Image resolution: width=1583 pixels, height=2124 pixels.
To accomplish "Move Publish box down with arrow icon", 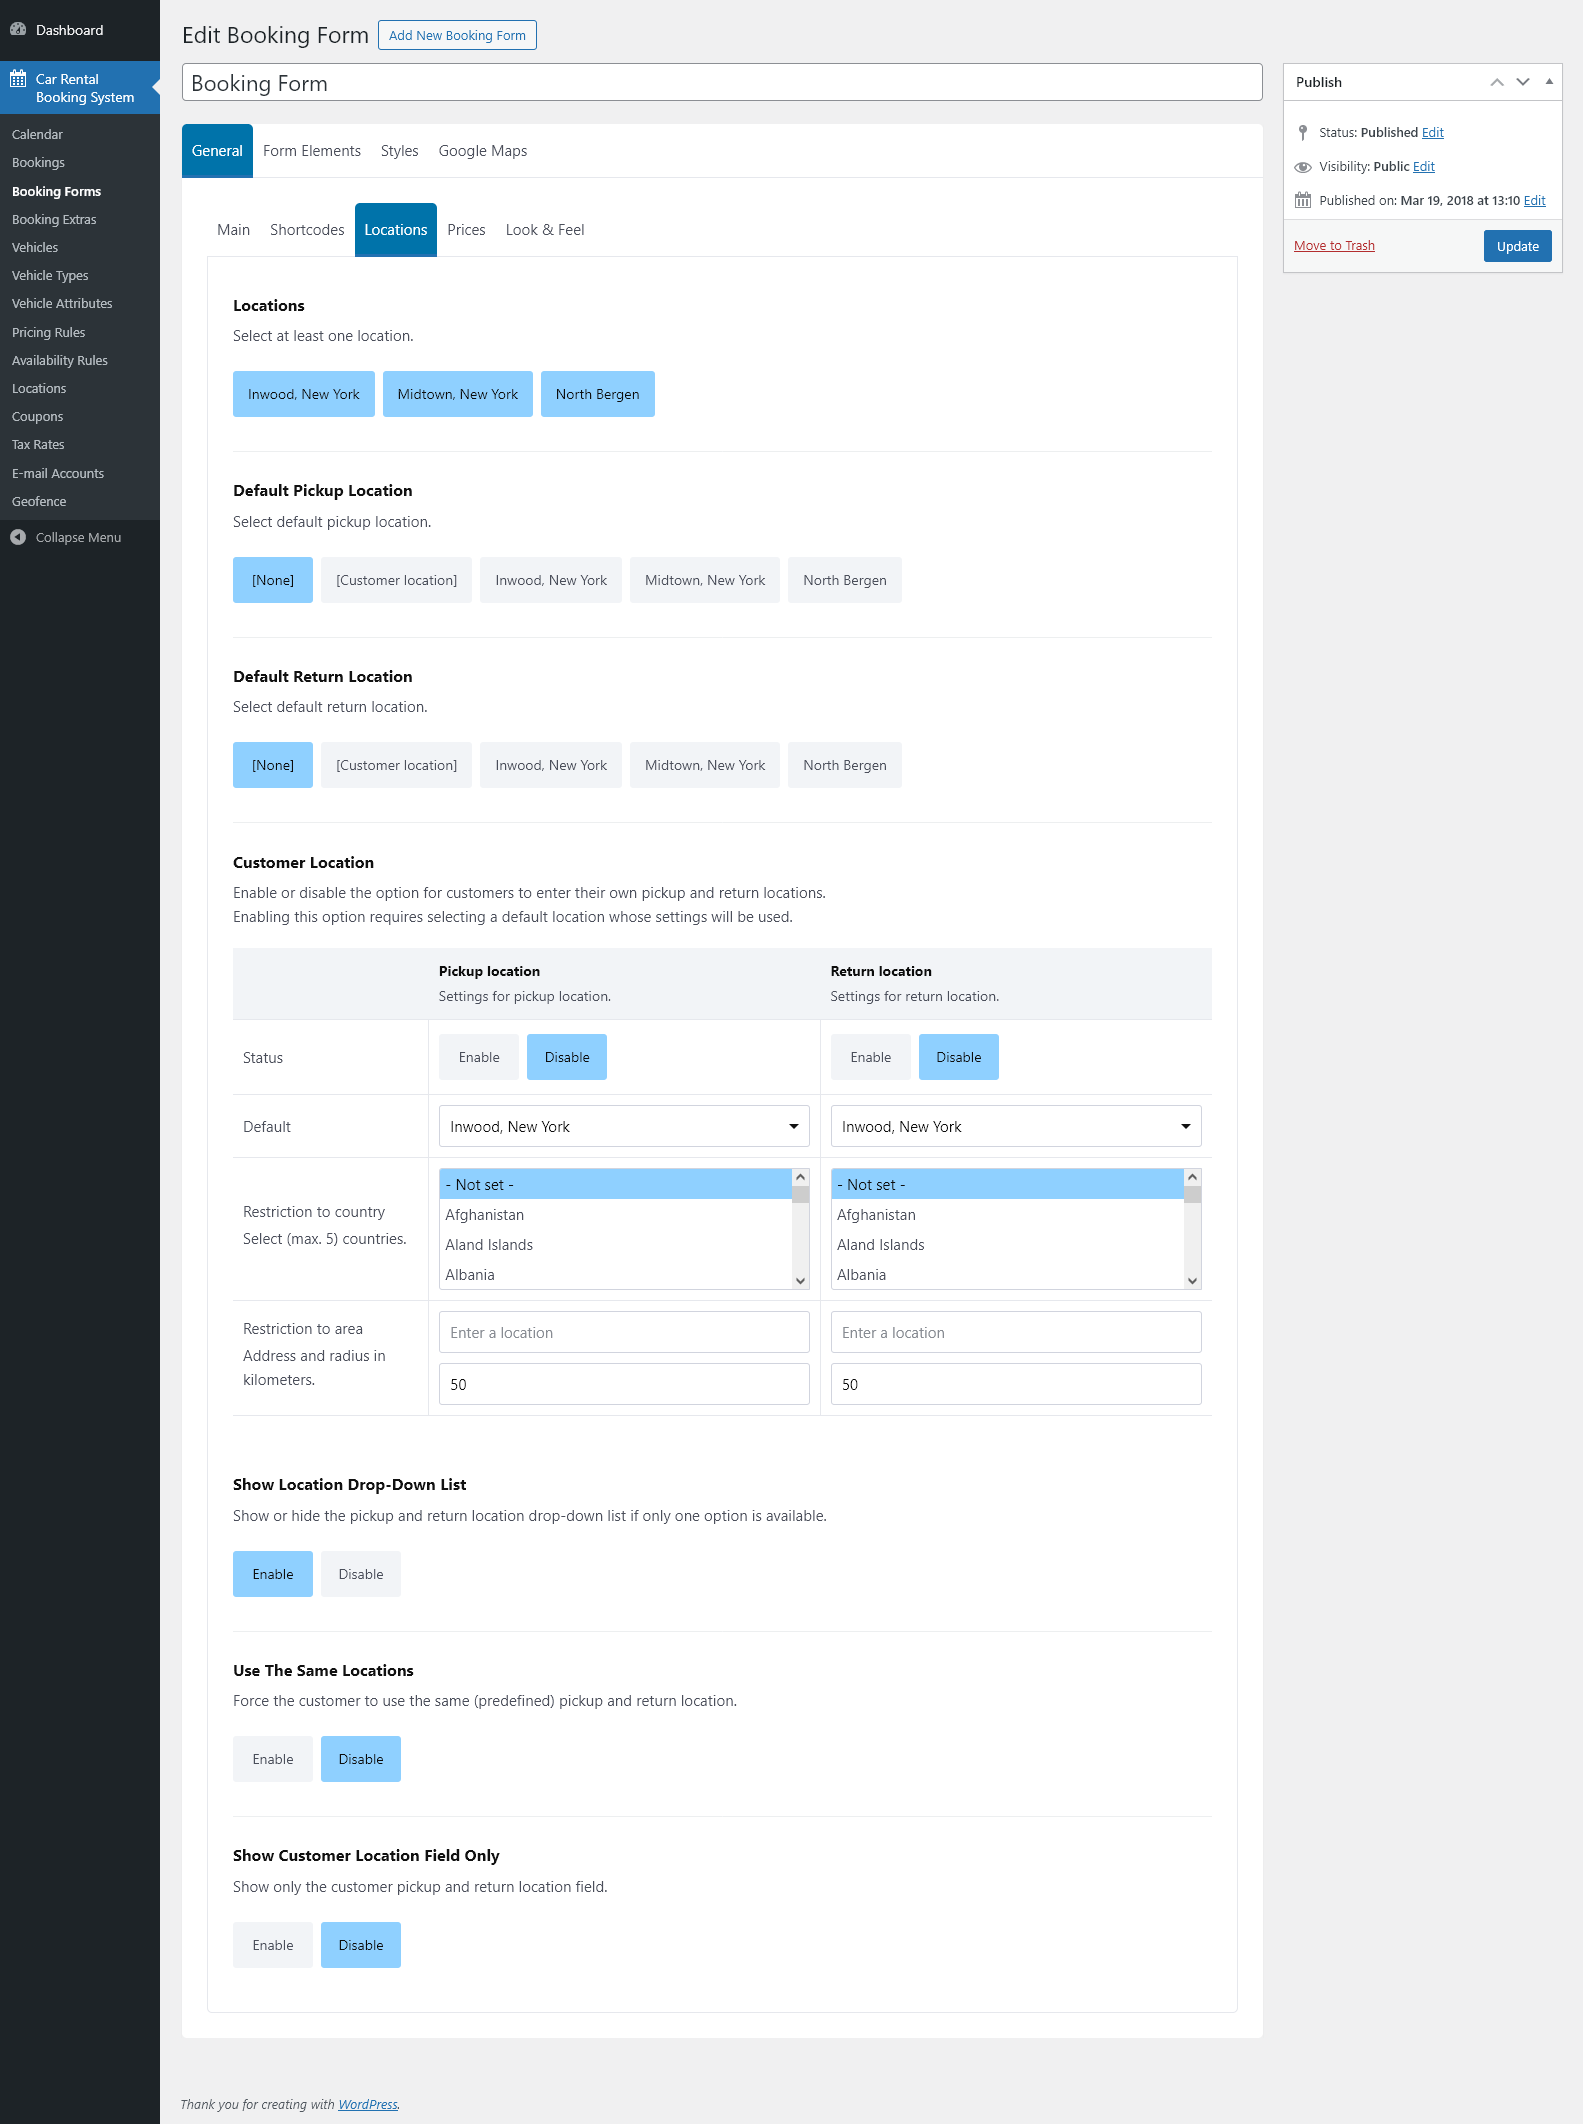I will 1523,82.
